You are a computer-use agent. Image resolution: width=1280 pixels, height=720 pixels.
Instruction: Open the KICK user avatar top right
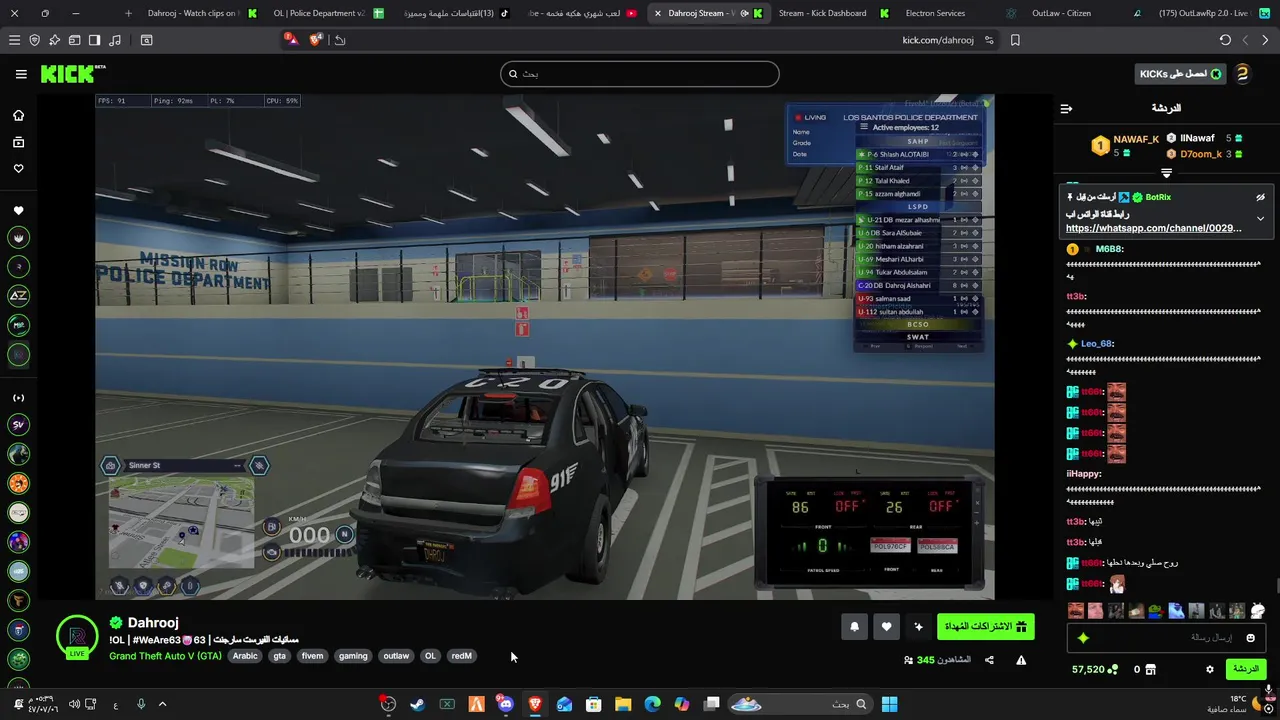coord(1242,74)
